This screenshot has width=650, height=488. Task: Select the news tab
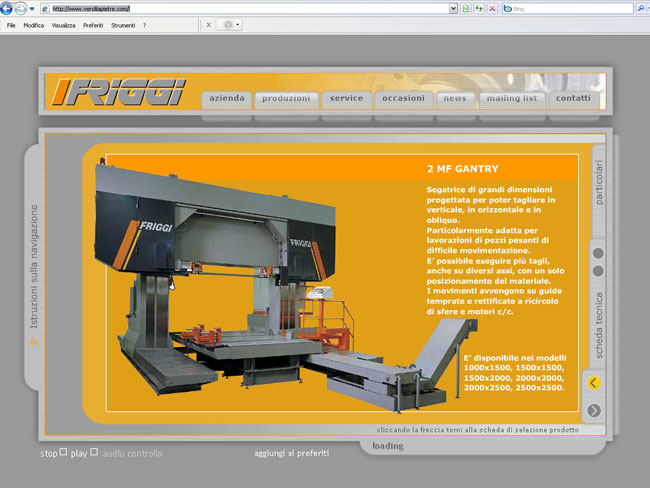pyautogui.click(x=455, y=100)
